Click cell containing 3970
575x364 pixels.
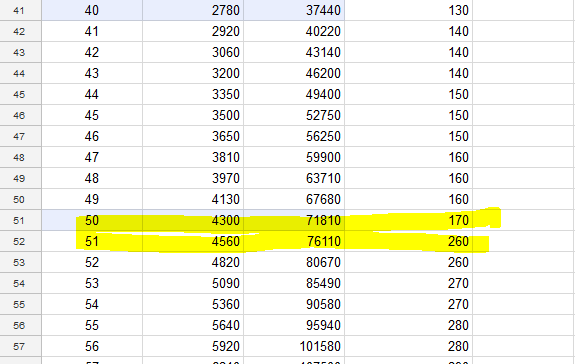click(x=193, y=178)
